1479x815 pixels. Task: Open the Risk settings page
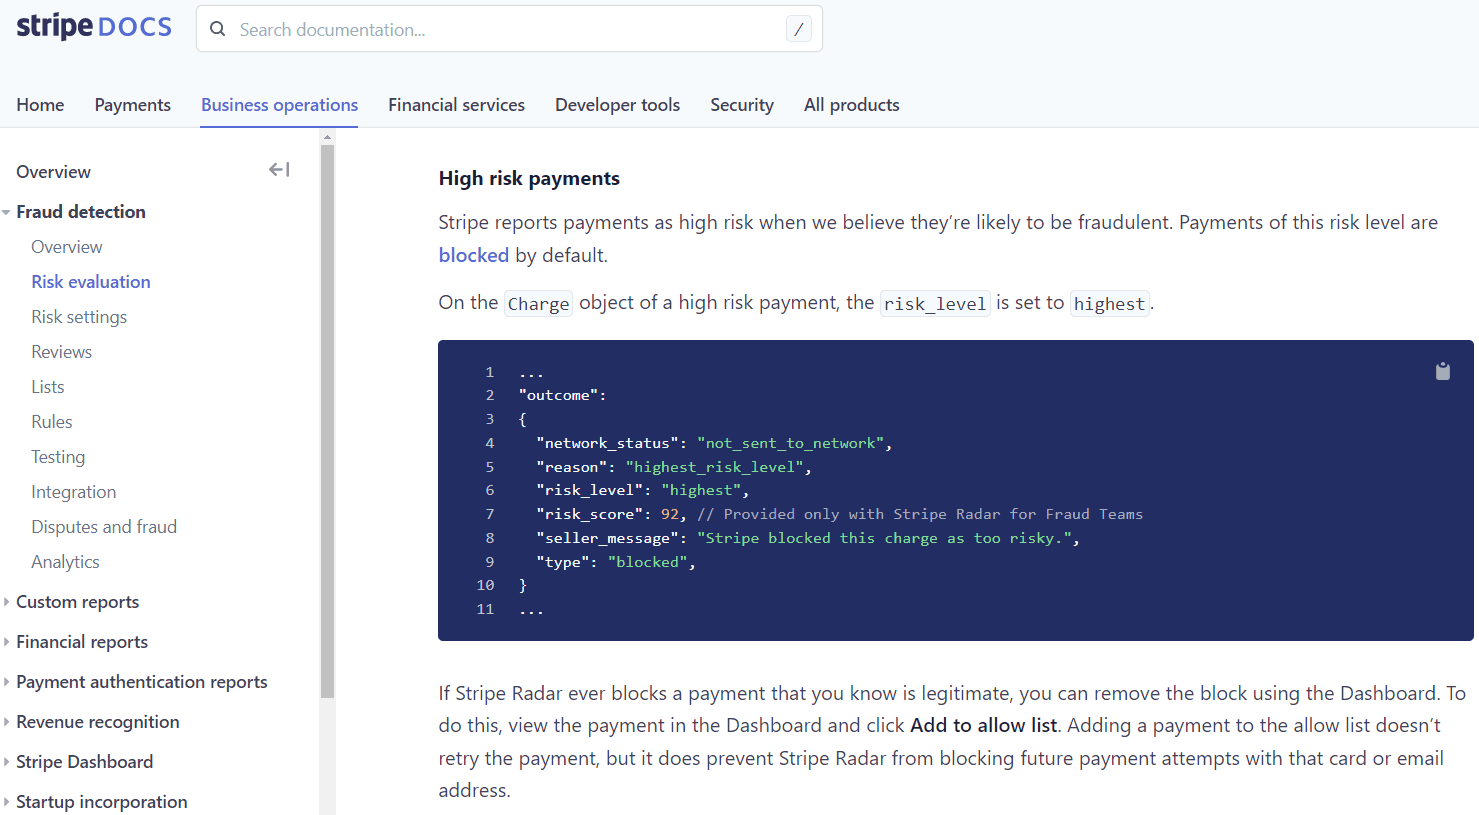(x=79, y=317)
